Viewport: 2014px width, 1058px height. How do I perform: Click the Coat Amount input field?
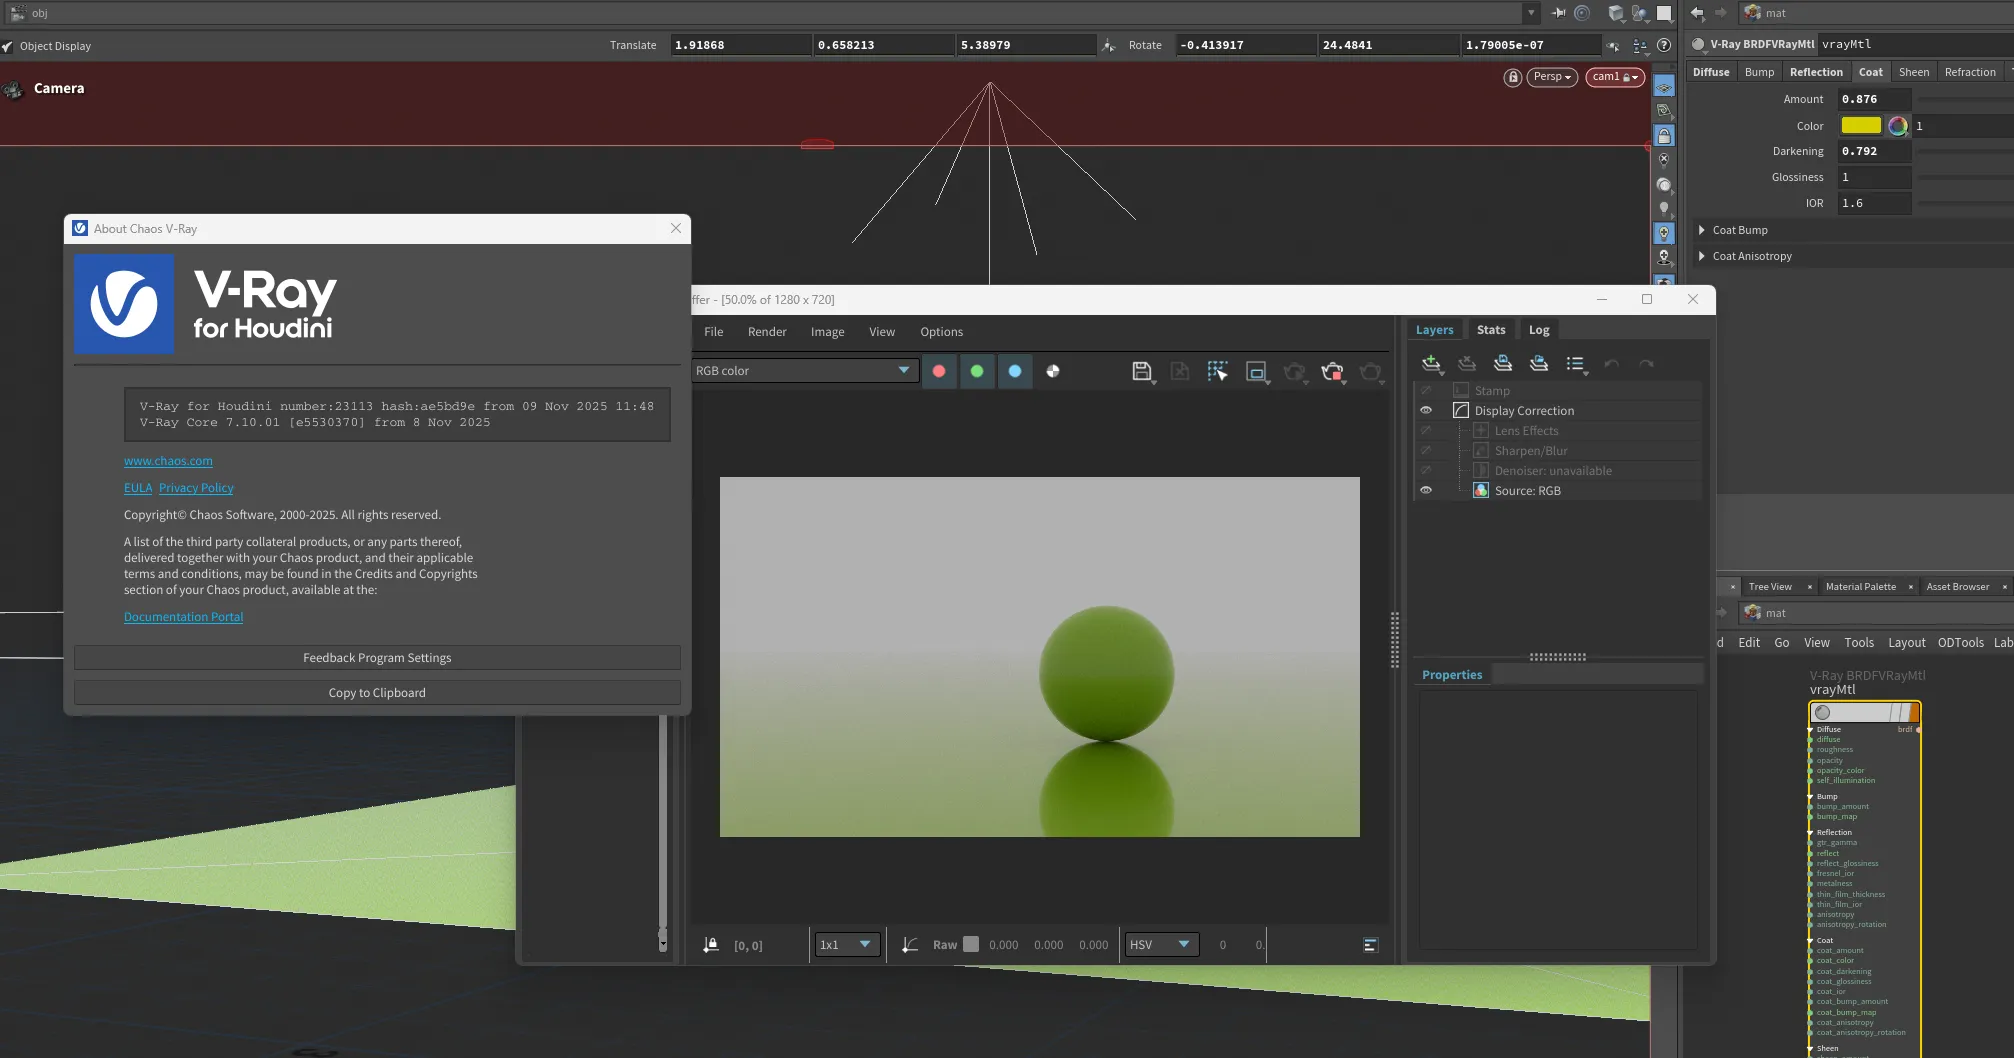pyautogui.click(x=1874, y=99)
